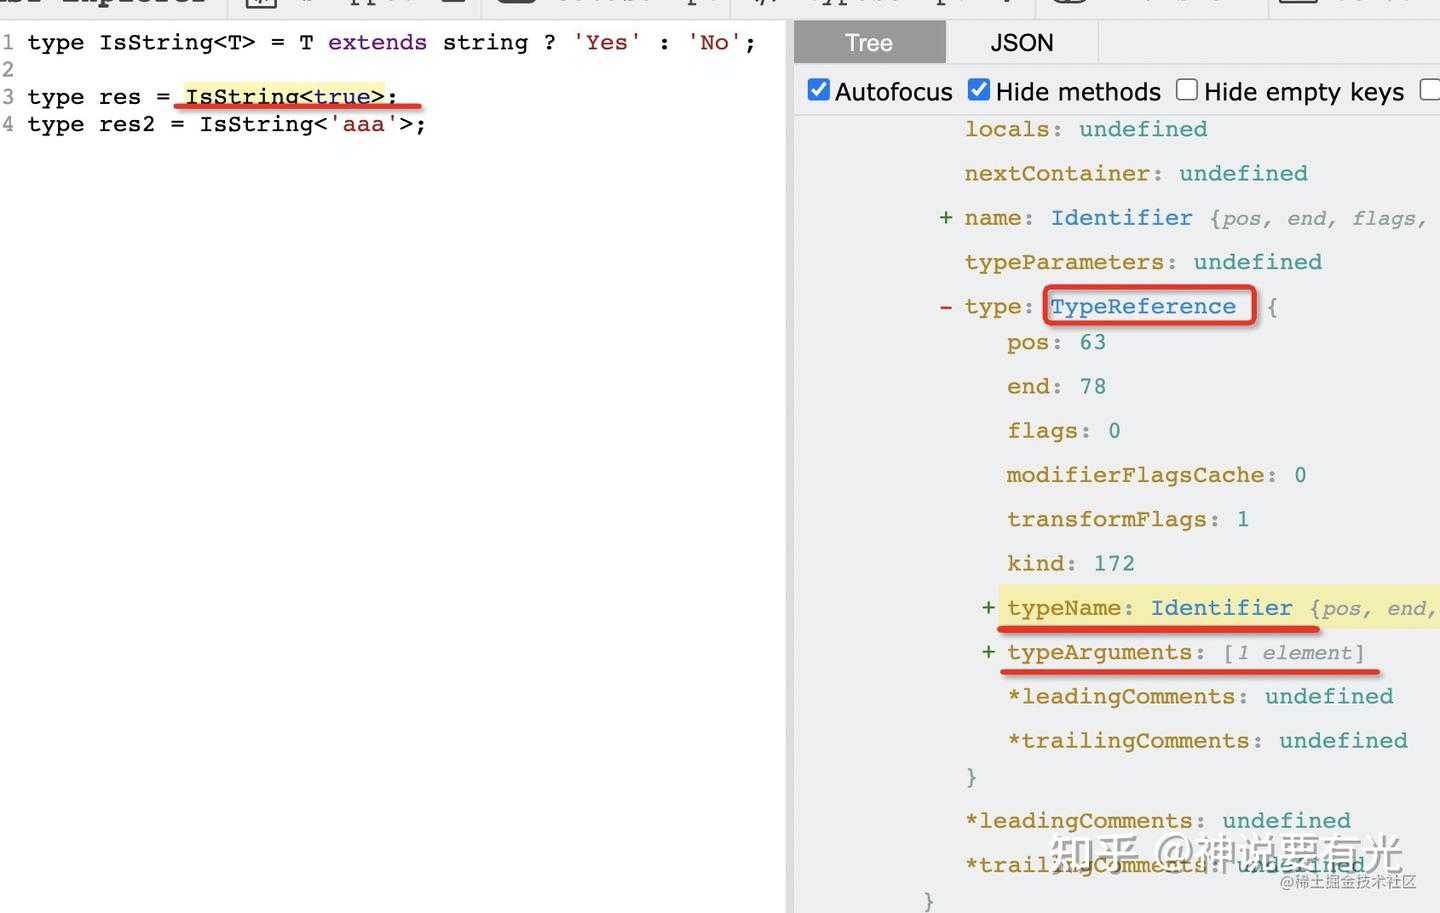Expand the name: Identifier node
This screenshot has height=913, width=1440.
[945, 218]
